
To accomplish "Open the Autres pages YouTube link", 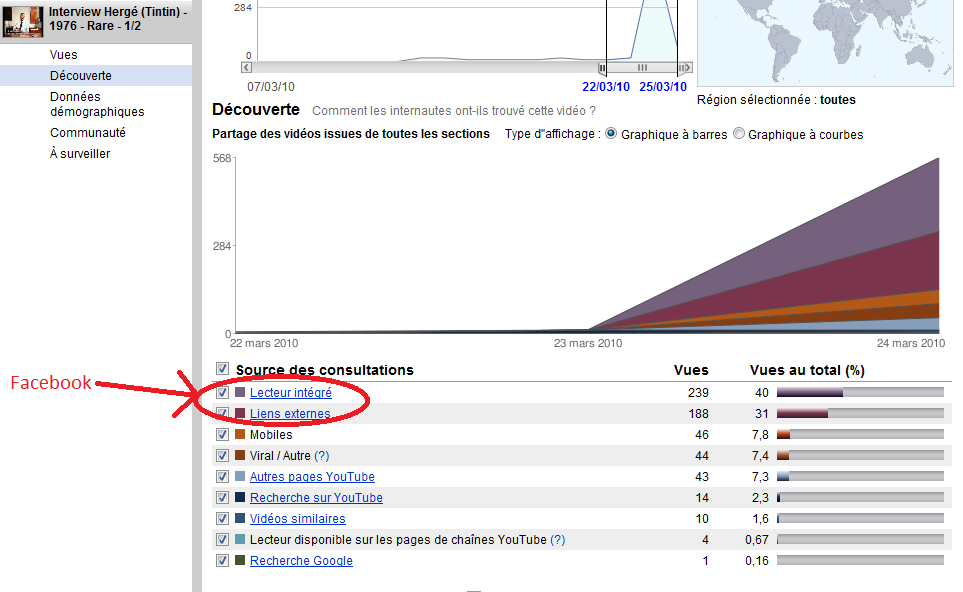I will click(312, 477).
